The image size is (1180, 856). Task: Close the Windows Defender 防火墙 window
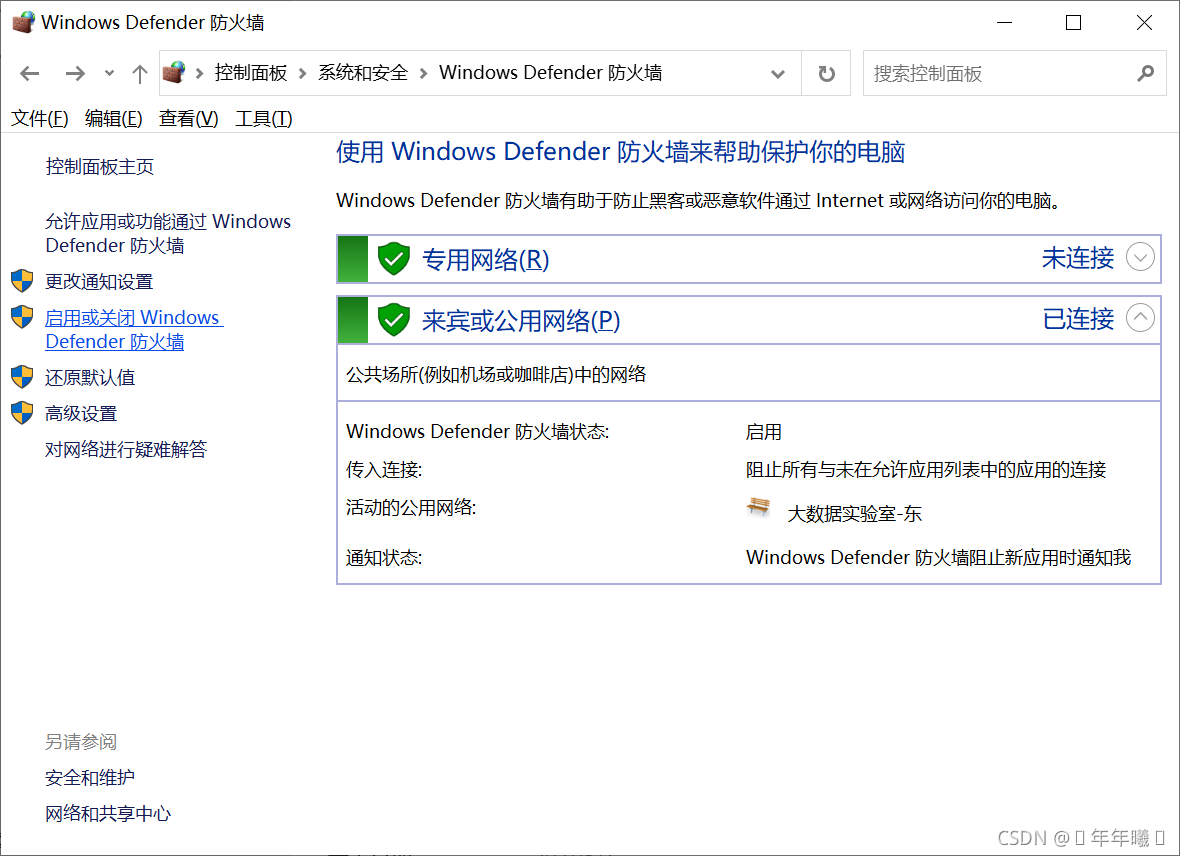coord(1144,23)
